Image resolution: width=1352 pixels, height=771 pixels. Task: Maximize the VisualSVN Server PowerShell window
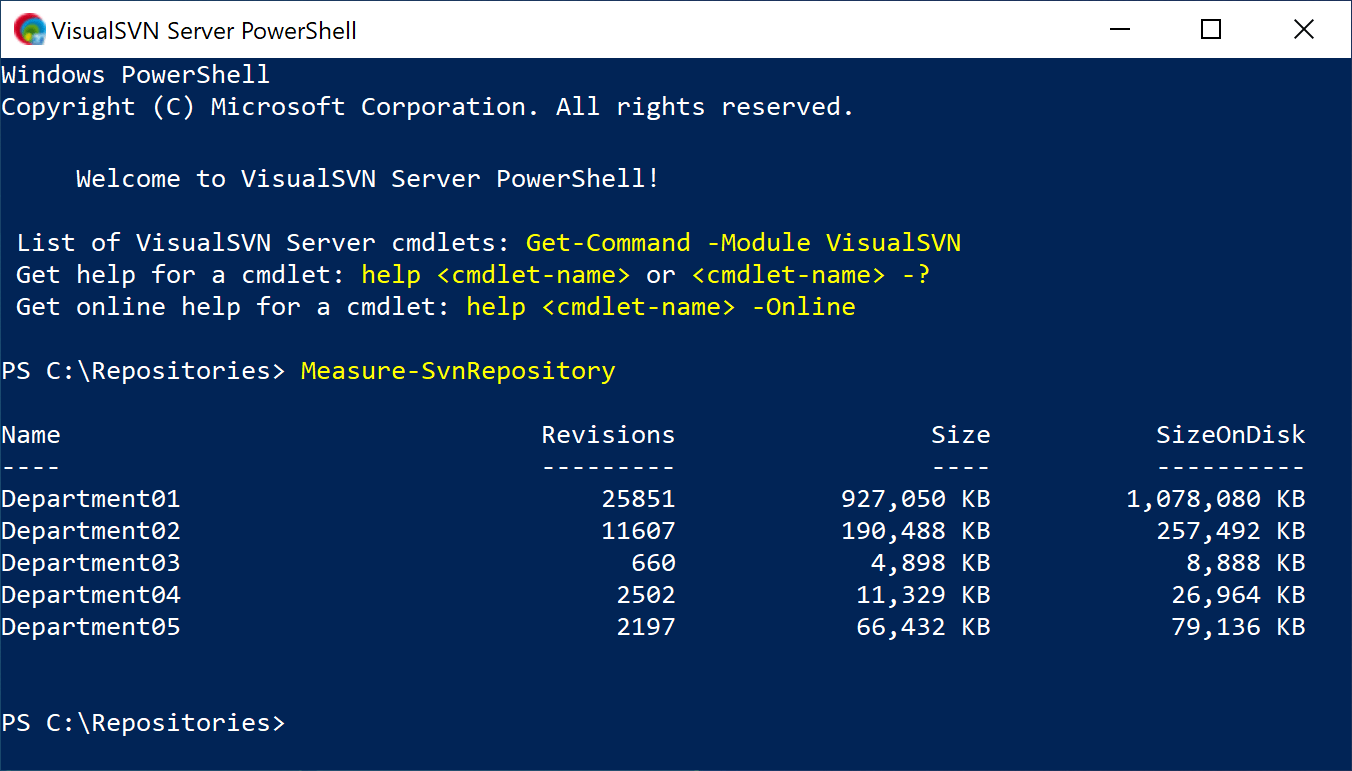coord(1211,29)
